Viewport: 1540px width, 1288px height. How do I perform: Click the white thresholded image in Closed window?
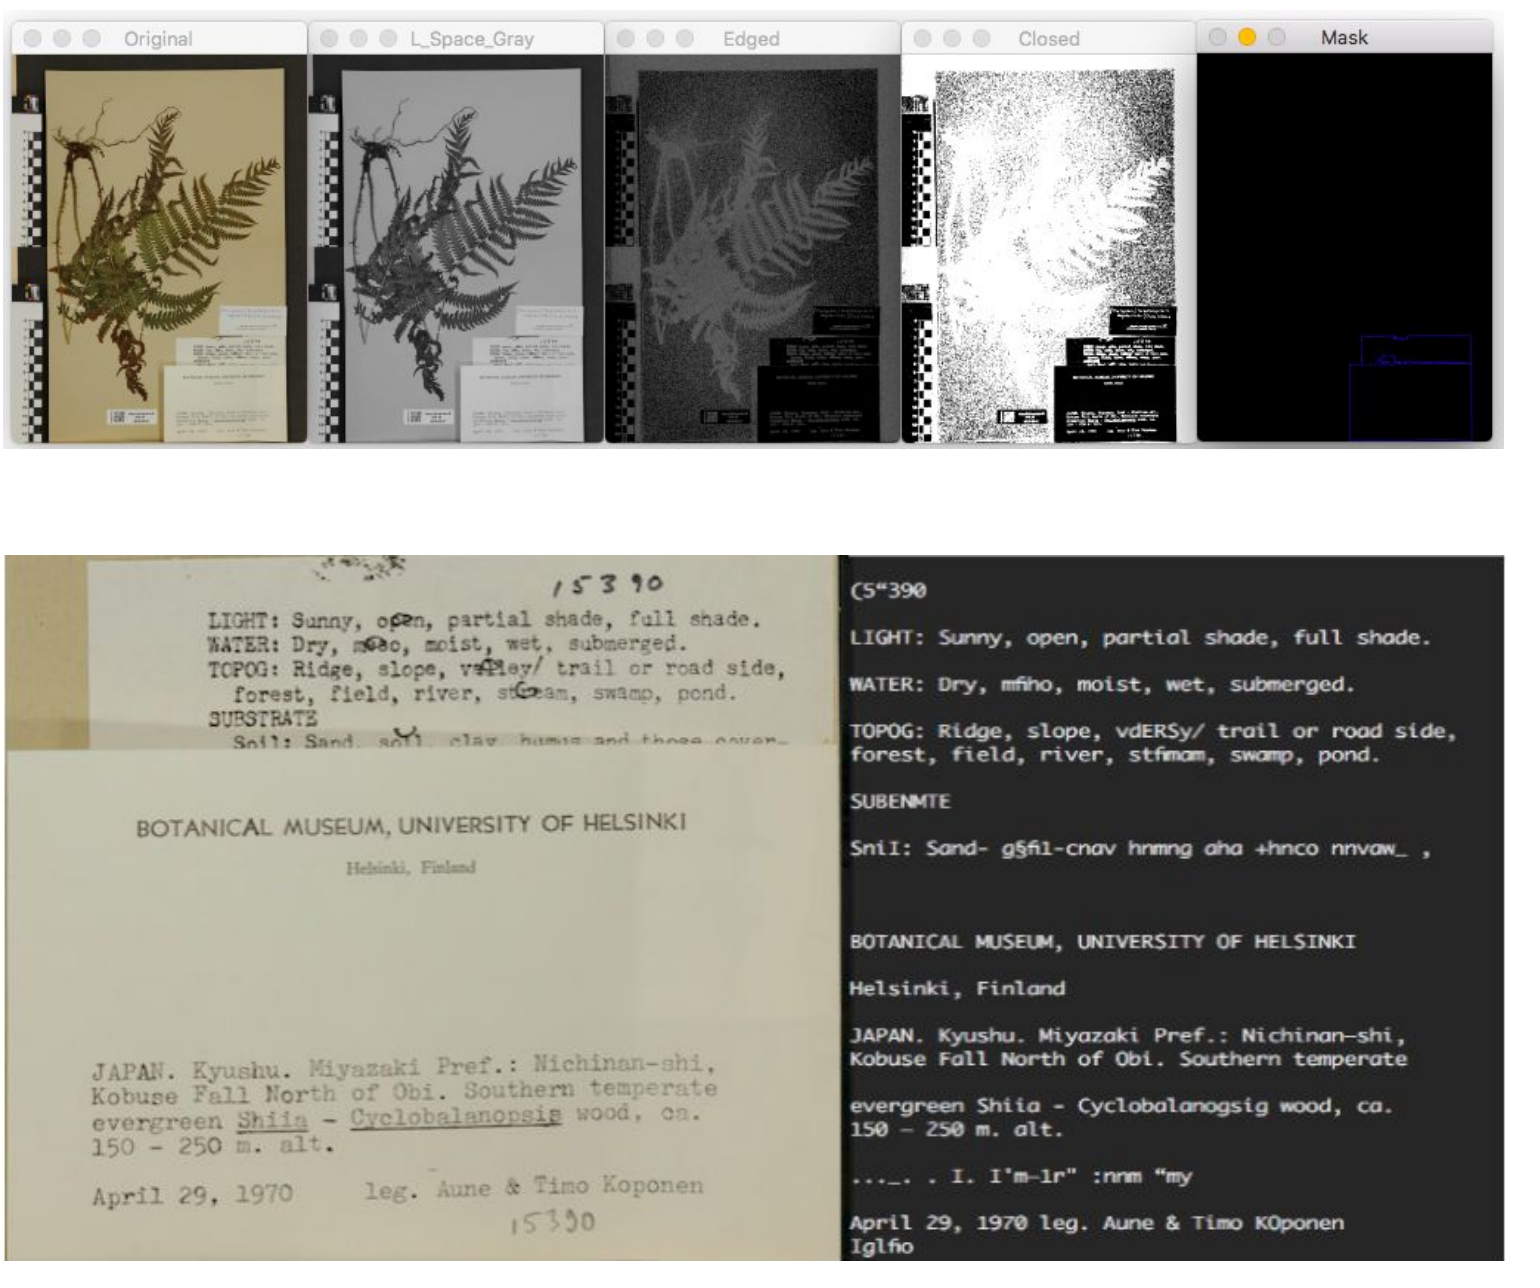click(1048, 248)
